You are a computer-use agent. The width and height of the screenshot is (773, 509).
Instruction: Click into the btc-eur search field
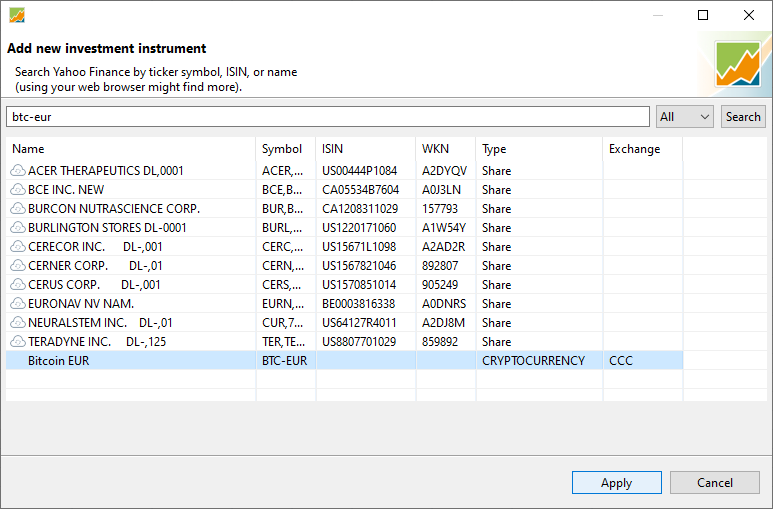point(328,117)
